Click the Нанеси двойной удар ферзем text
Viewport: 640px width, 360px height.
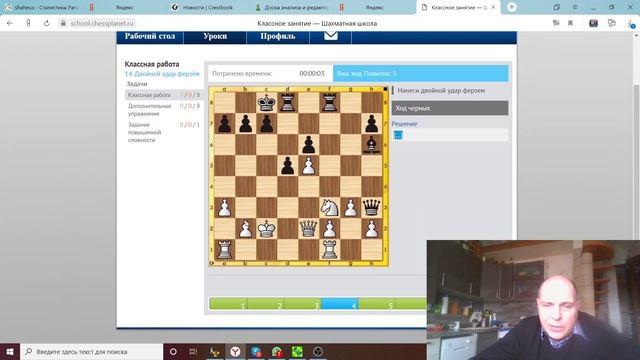point(441,91)
